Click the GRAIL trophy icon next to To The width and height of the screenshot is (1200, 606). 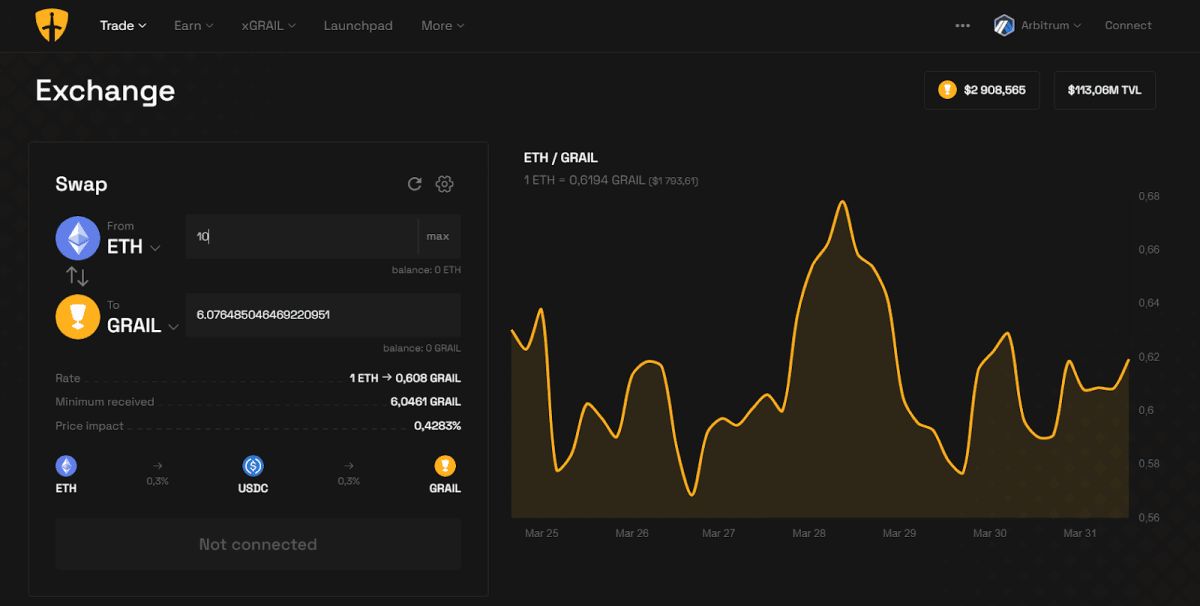point(77,316)
